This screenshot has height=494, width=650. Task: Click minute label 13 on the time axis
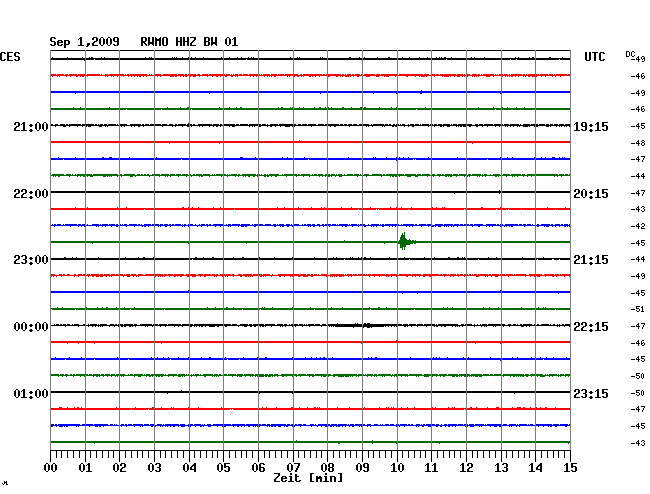coord(501,468)
